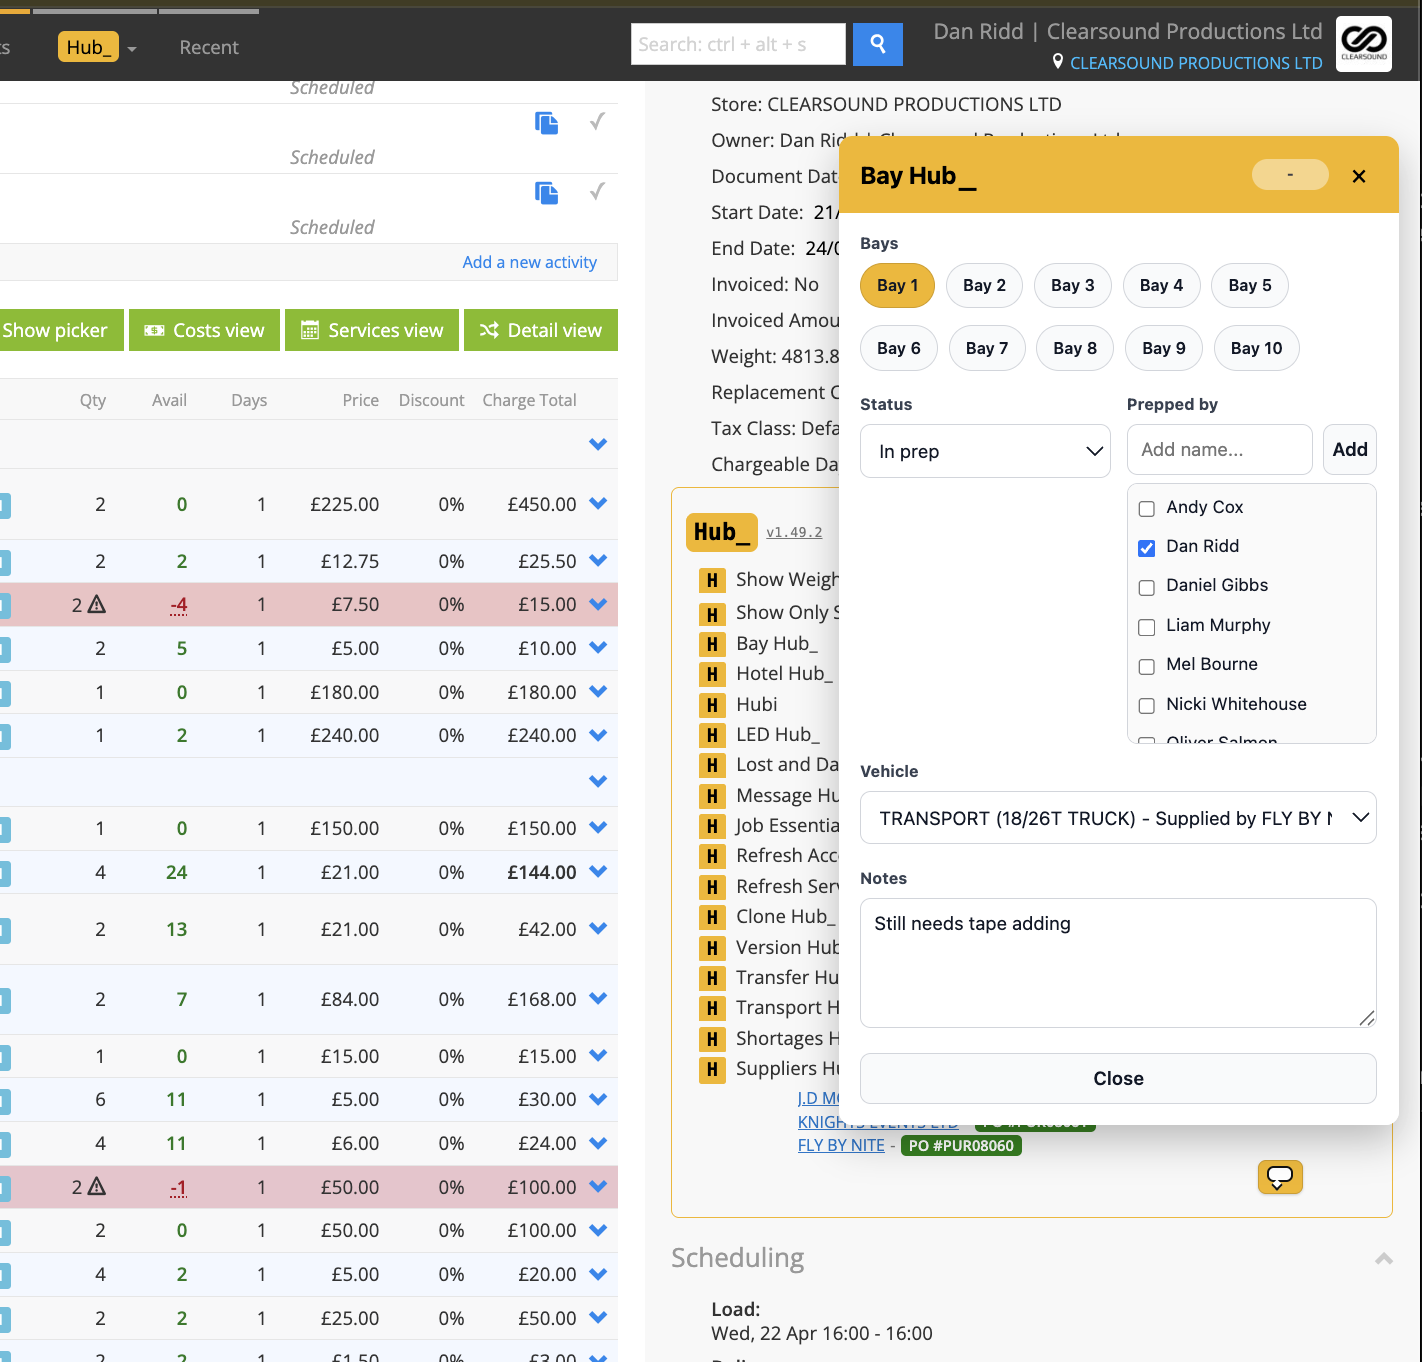Expand the £450.00 row chevron
This screenshot has height=1362, width=1422.
pos(598,504)
